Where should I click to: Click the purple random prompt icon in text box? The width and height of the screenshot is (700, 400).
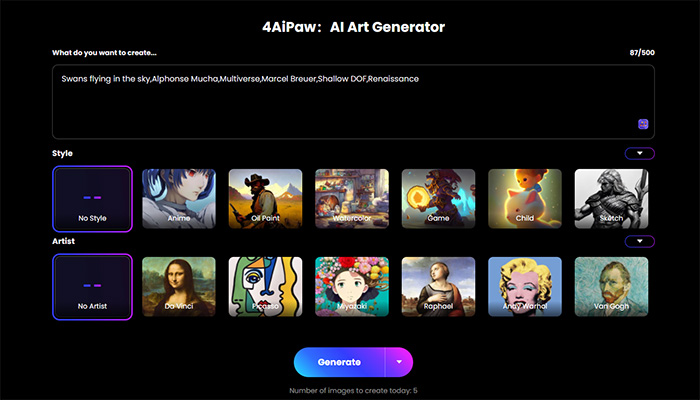click(643, 124)
